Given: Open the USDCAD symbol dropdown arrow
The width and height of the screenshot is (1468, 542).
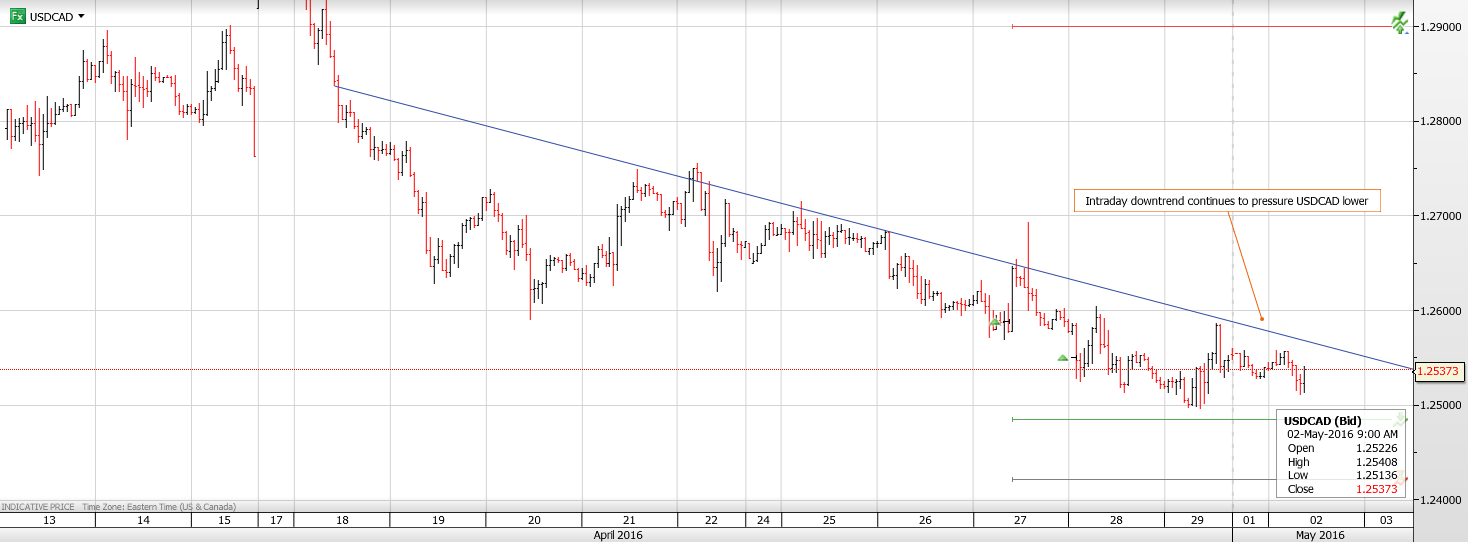Looking at the screenshot, I should 81,17.
